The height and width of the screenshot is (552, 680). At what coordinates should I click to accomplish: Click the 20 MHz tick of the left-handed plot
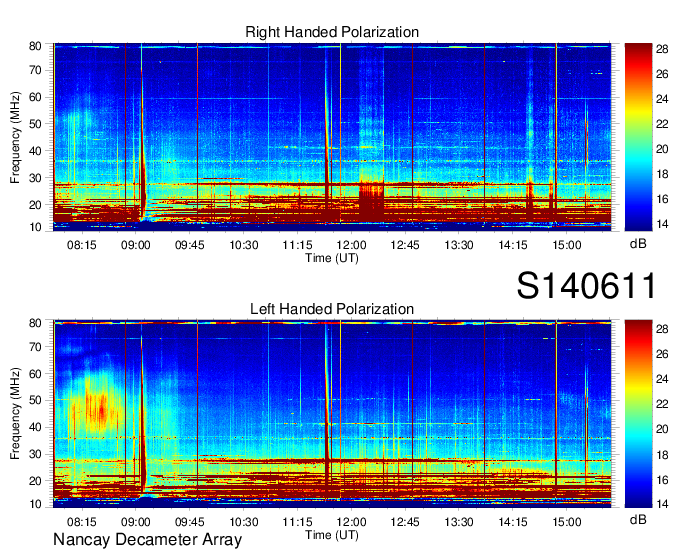(35, 481)
